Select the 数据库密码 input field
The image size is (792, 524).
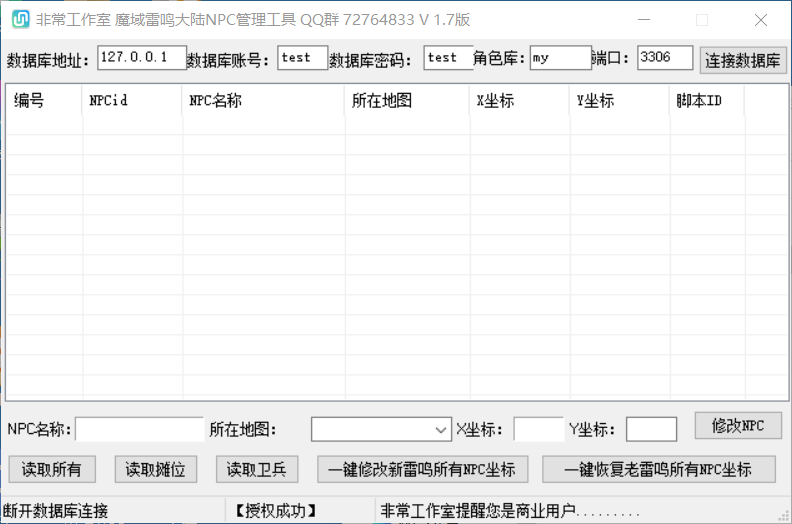coord(448,57)
